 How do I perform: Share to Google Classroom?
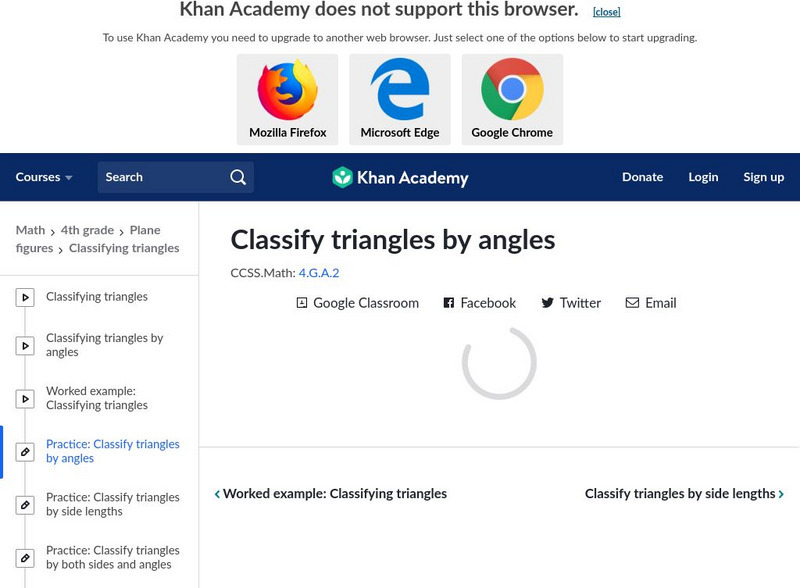[357, 303]
